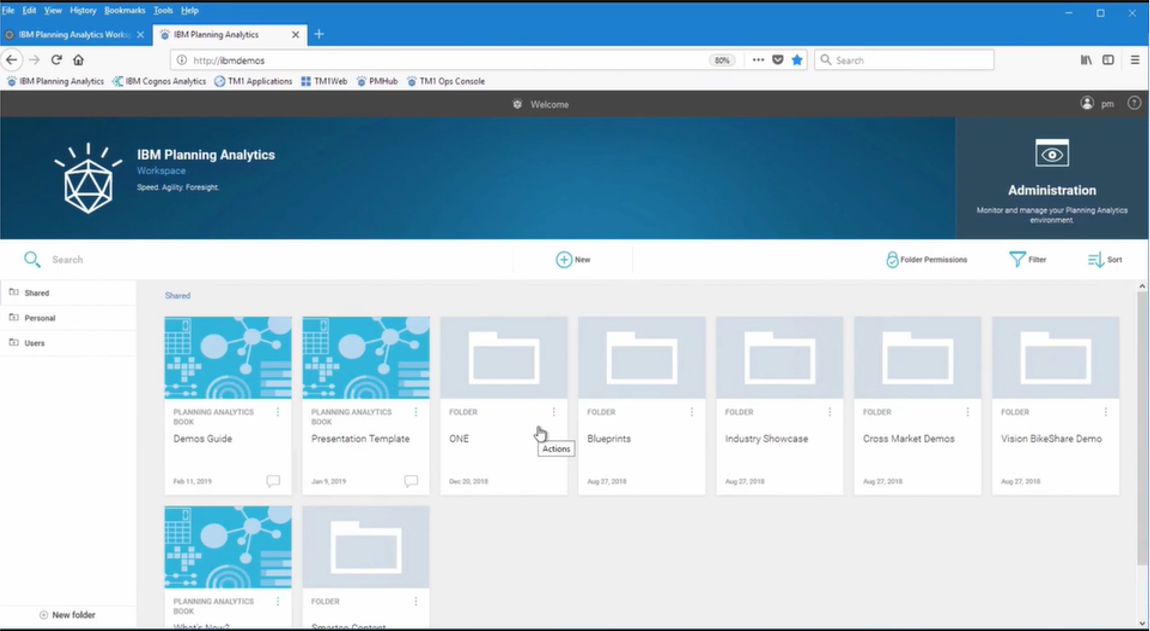The height and width of the screenshot is (631, 1150).
Task: Toggle the browser sidebar icon
Action: [x=1108, y=60]
